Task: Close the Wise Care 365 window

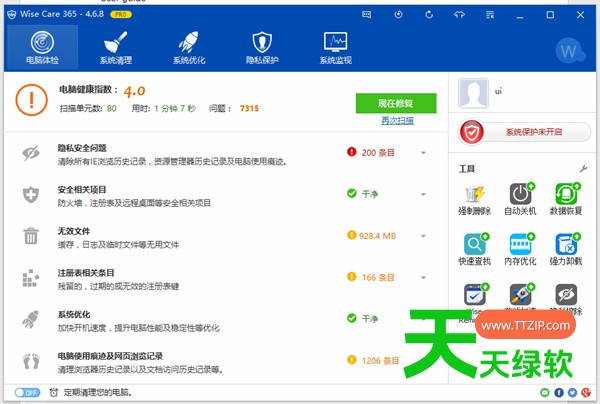Action: 580,15
